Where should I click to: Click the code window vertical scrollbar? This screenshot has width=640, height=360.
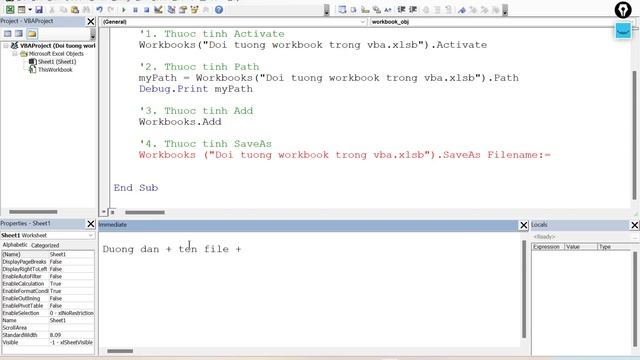coord(635,135)
